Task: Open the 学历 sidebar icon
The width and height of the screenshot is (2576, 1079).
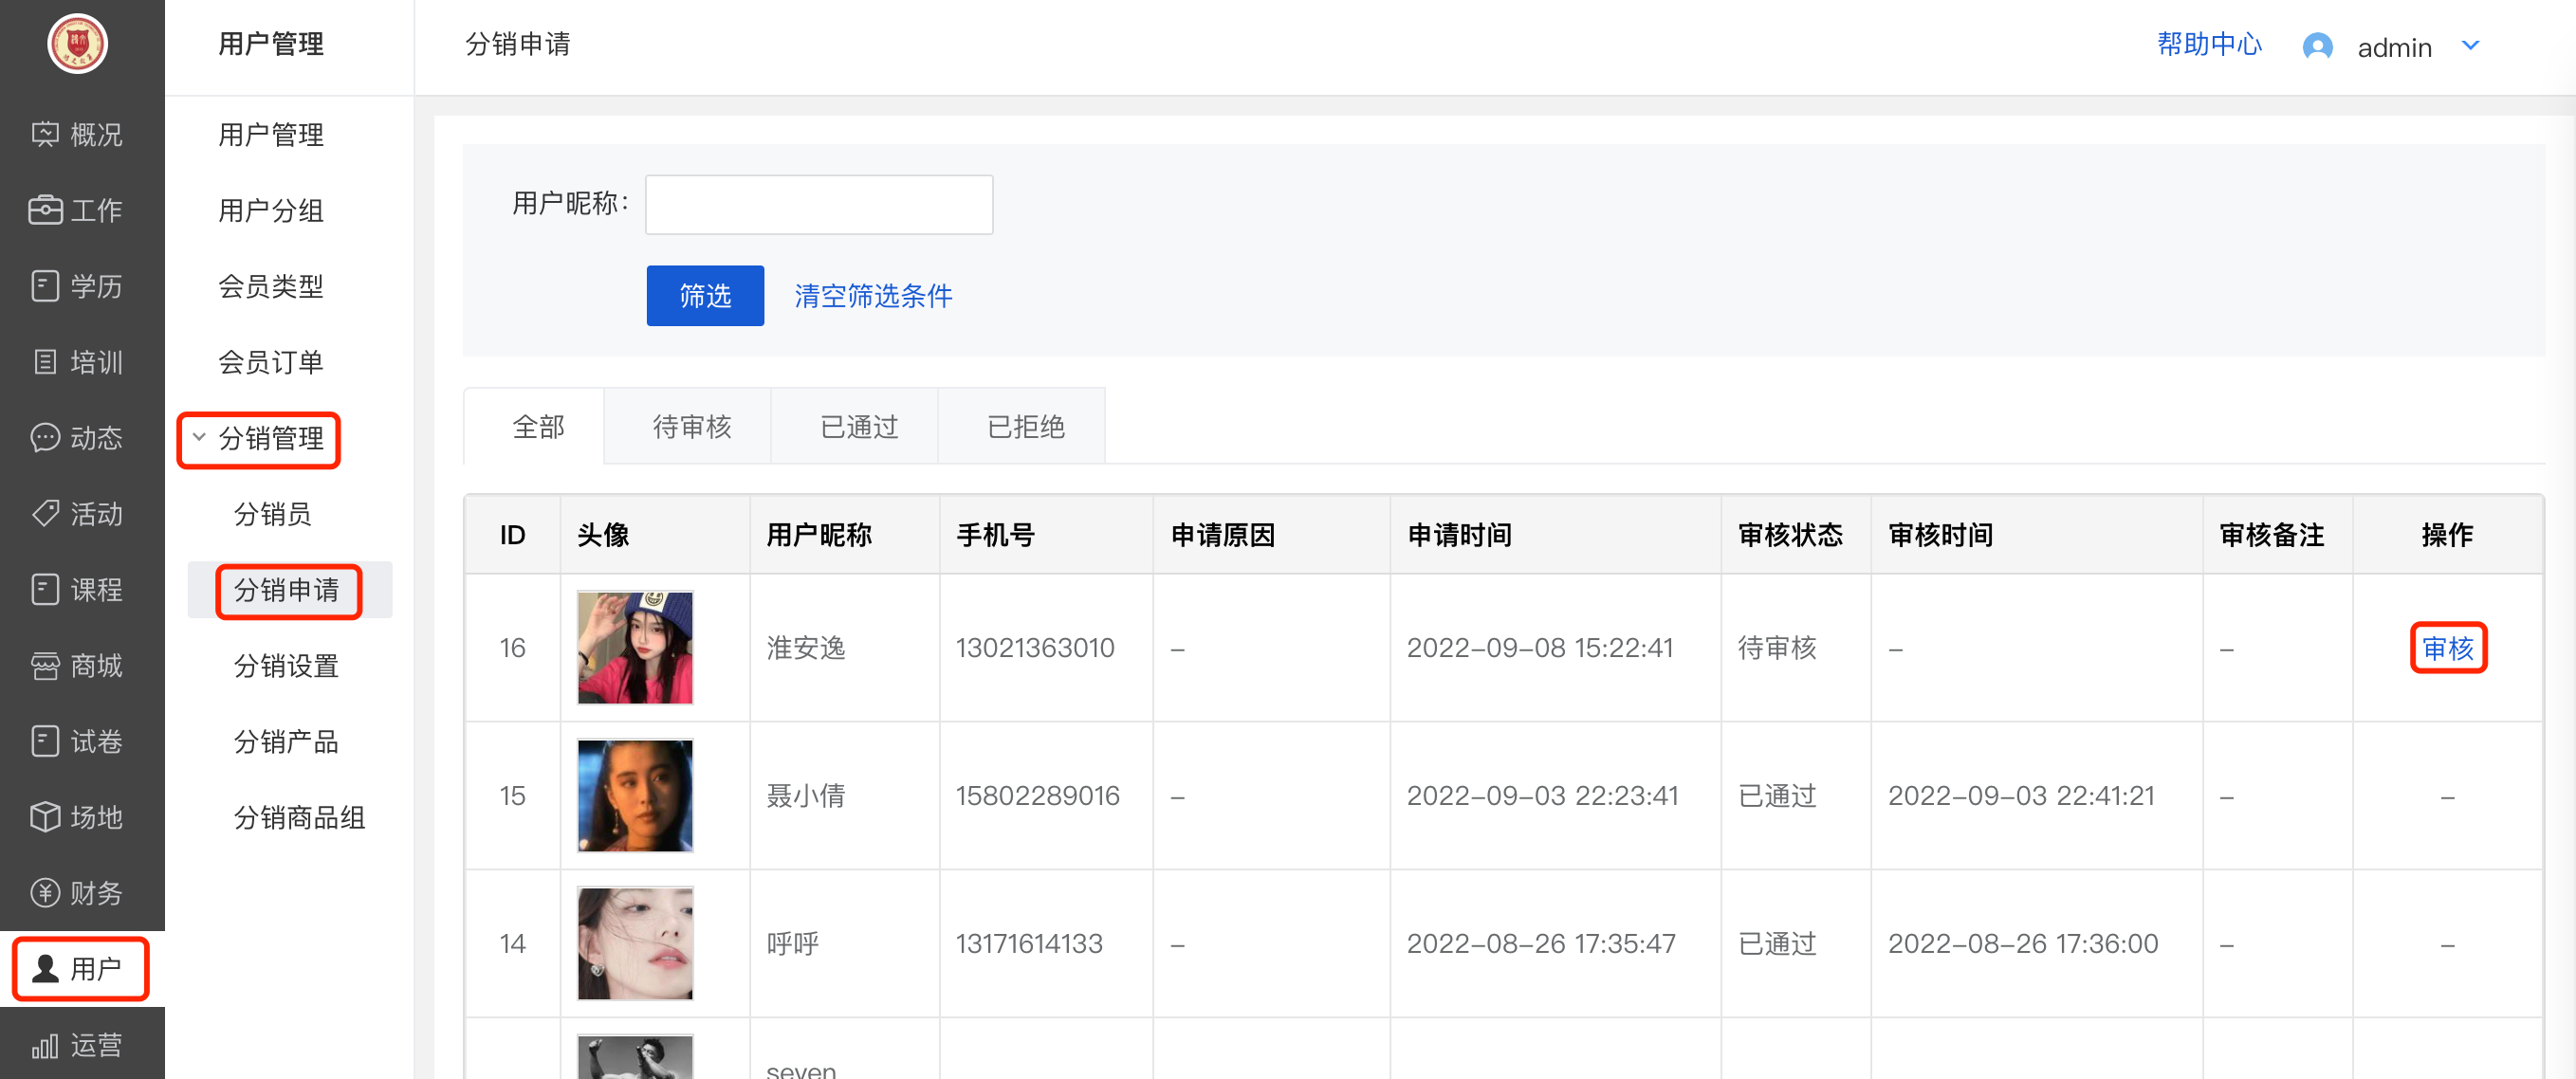Action: (x=45, y=286)
